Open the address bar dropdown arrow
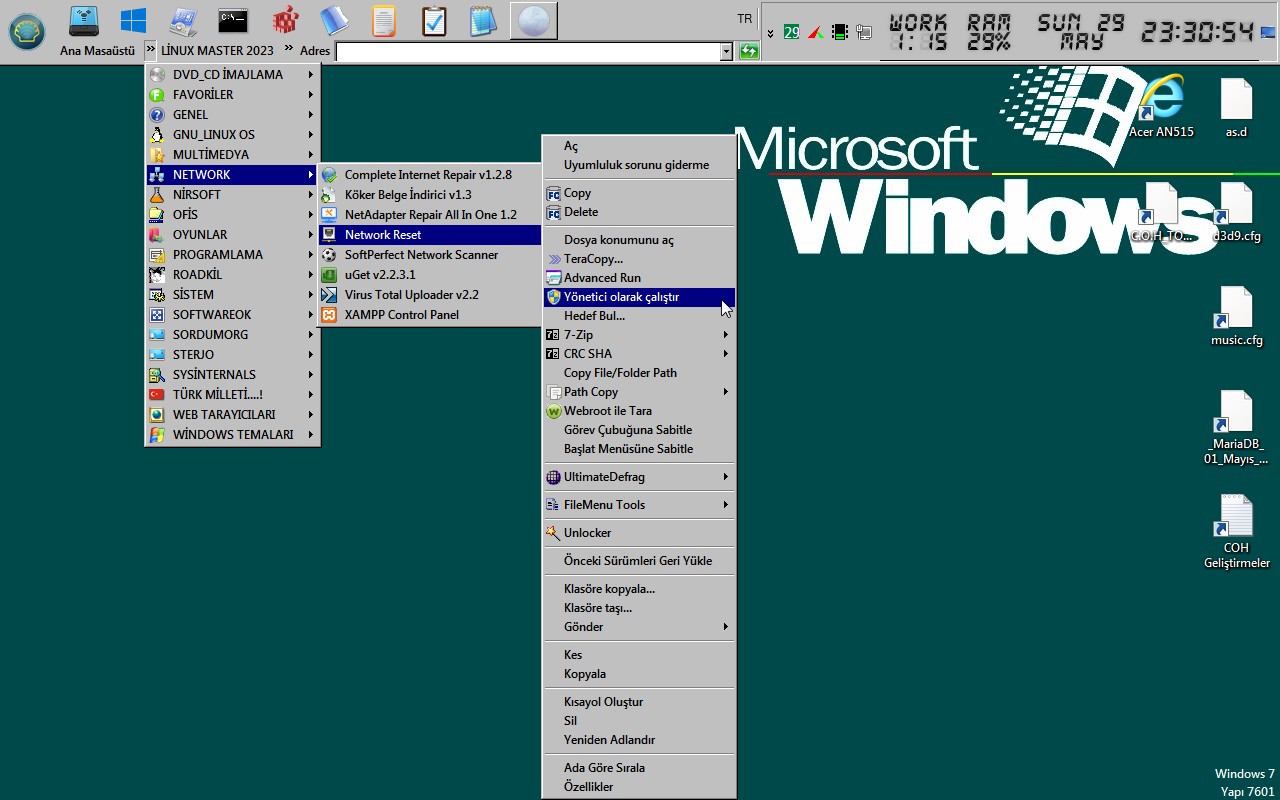Image resolution: width=1280 pixels, height=800 pixels. [727, 51]
